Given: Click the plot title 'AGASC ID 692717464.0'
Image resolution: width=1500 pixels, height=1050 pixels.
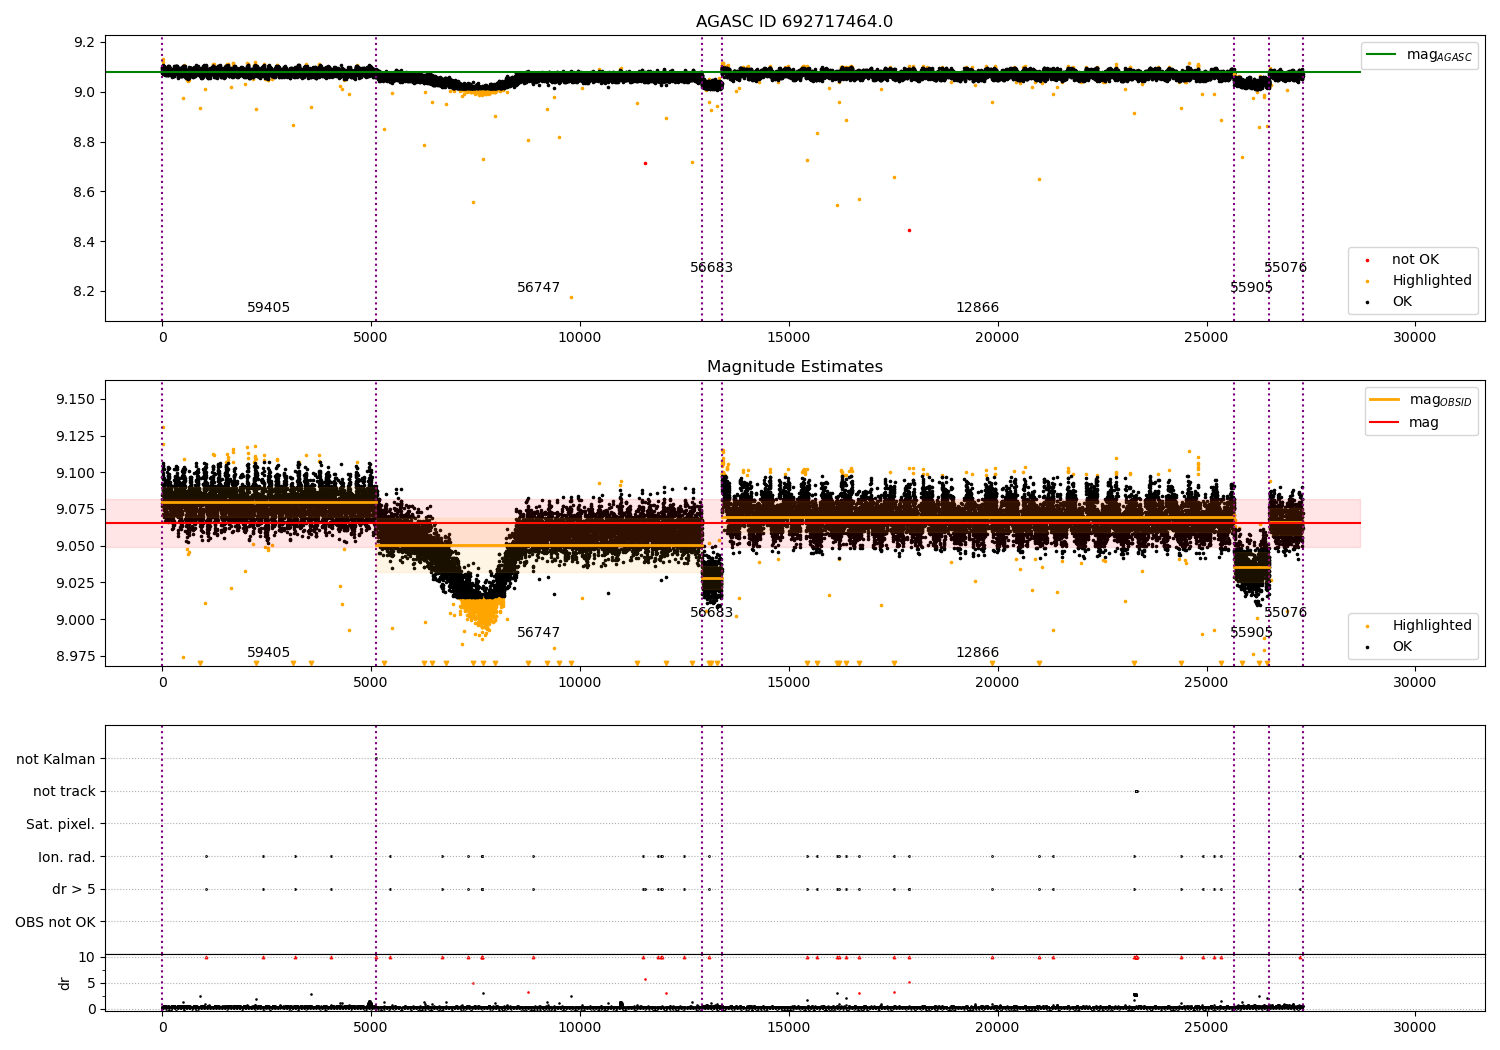Looking at the screenshot, I should [794, 22].
